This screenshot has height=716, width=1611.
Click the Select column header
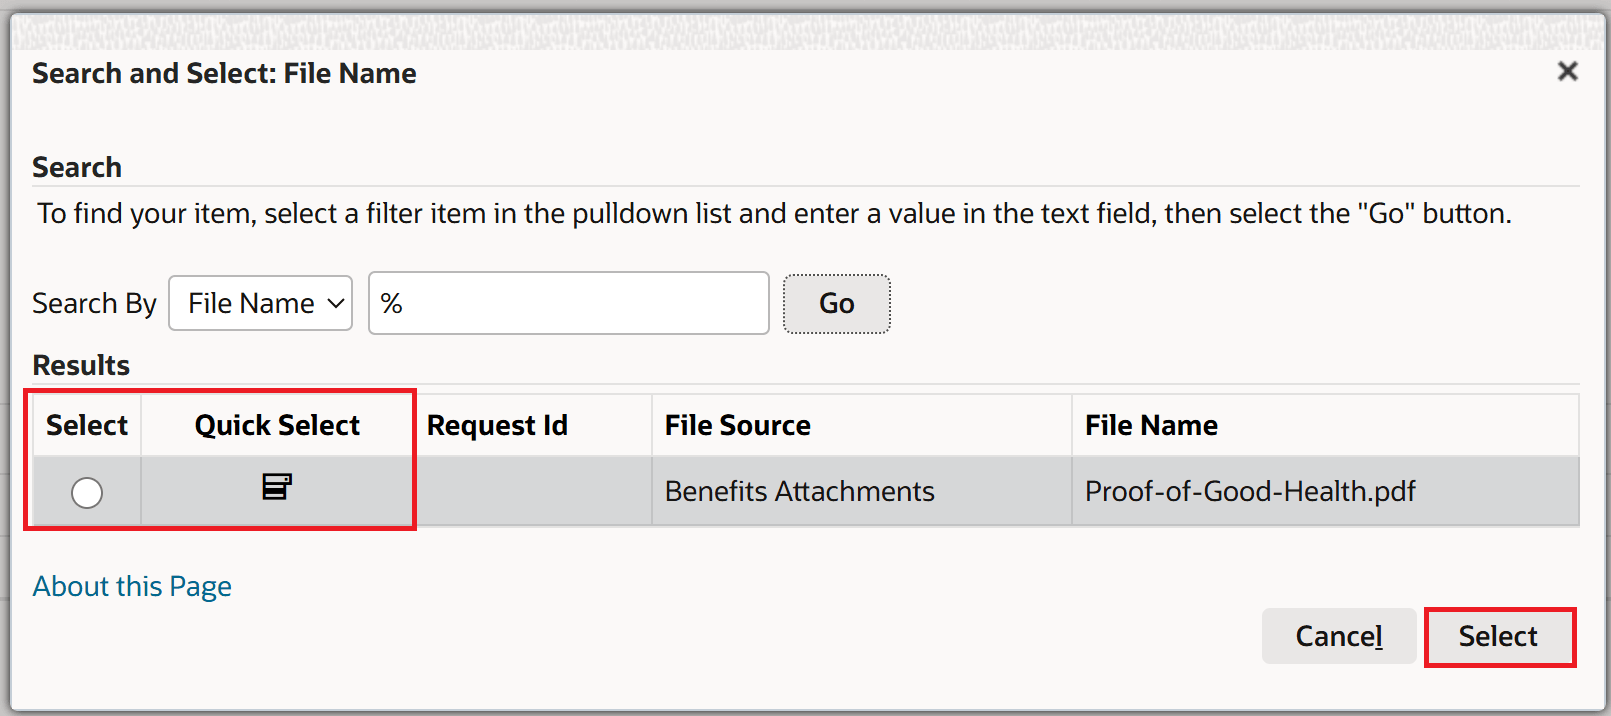(x=86, y=424)
